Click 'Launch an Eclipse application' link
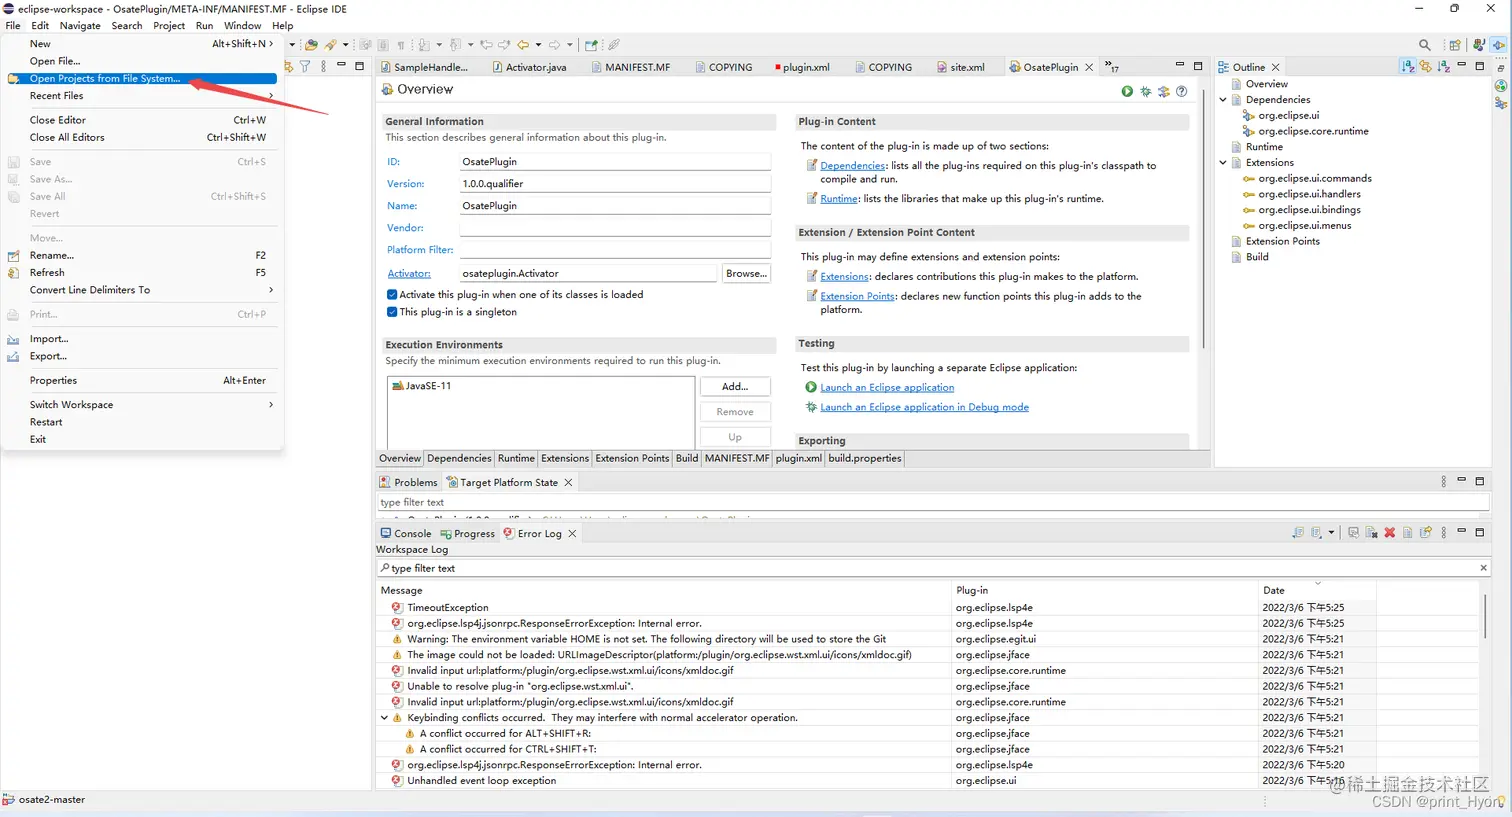 887,387
